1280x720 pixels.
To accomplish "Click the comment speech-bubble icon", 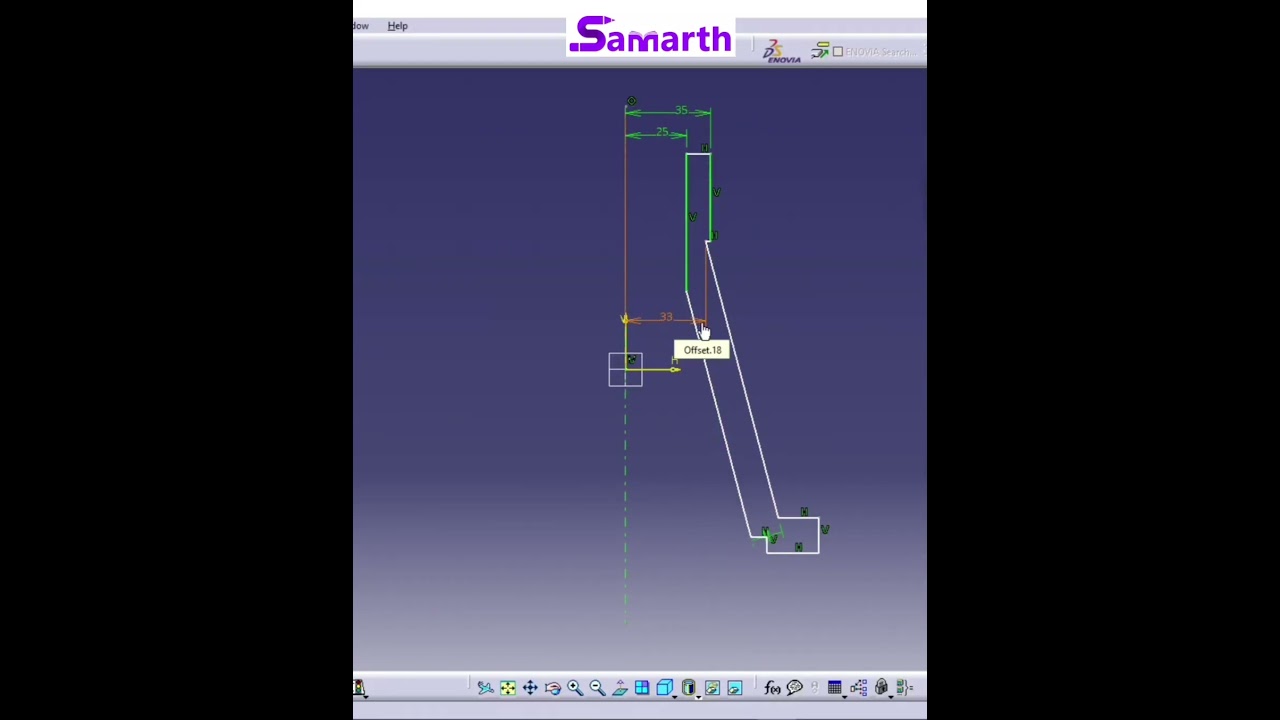I will (x=794, y=688).
